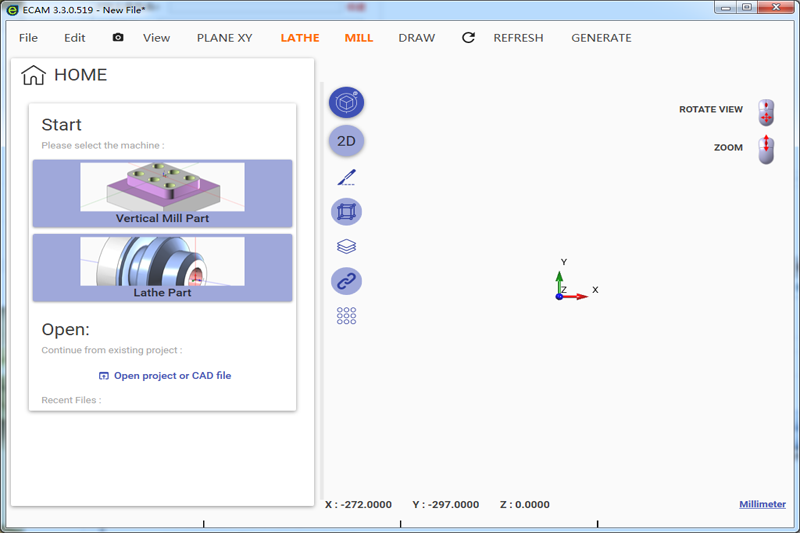Image resolution: width=800 pixels, height=533 pixels.
Task: Click the camera screenshot icon in menu bar
Action: click(118, 37)
